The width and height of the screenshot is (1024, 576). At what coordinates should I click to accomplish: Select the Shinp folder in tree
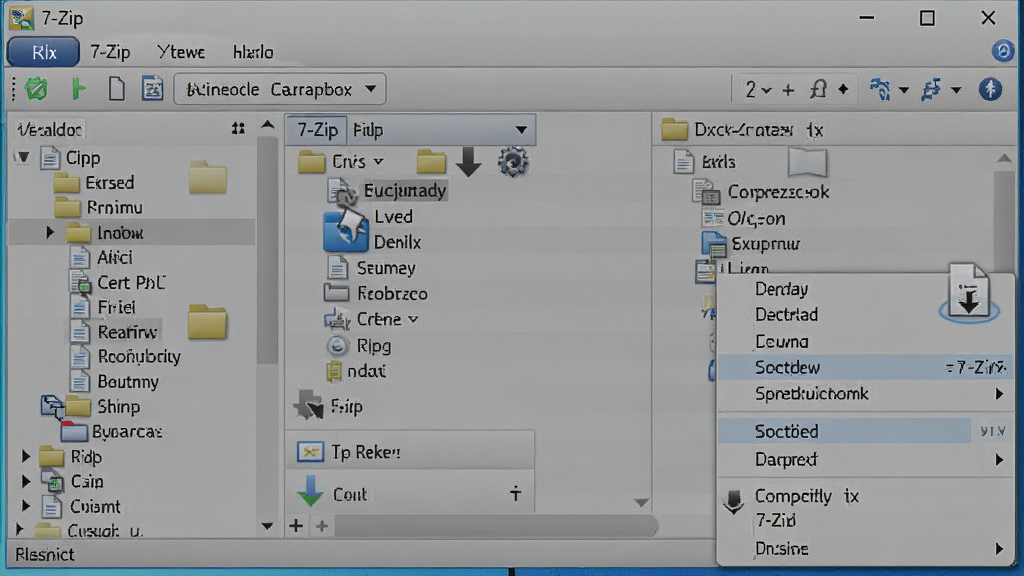[x=103, y=407]
